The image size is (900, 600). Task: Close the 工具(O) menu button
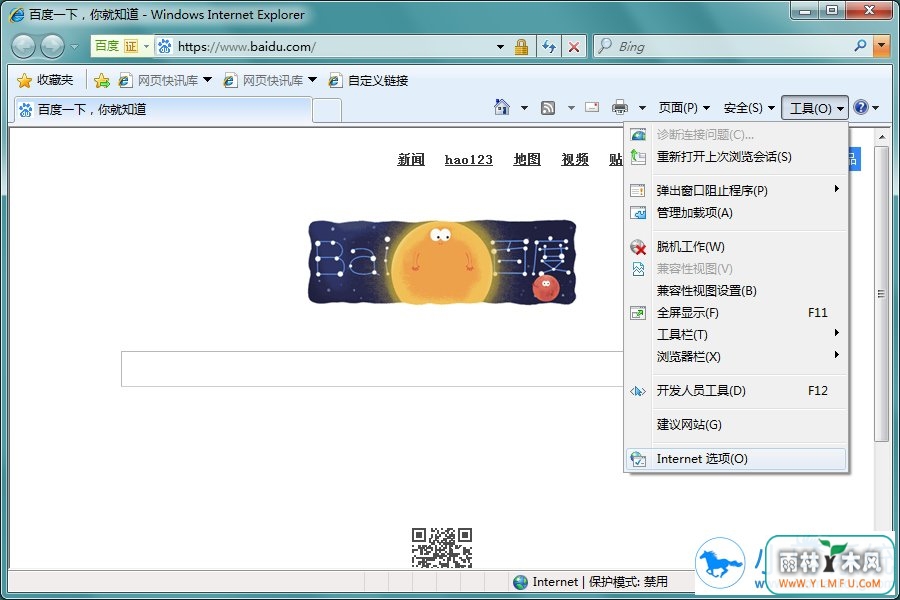(815, 108)
